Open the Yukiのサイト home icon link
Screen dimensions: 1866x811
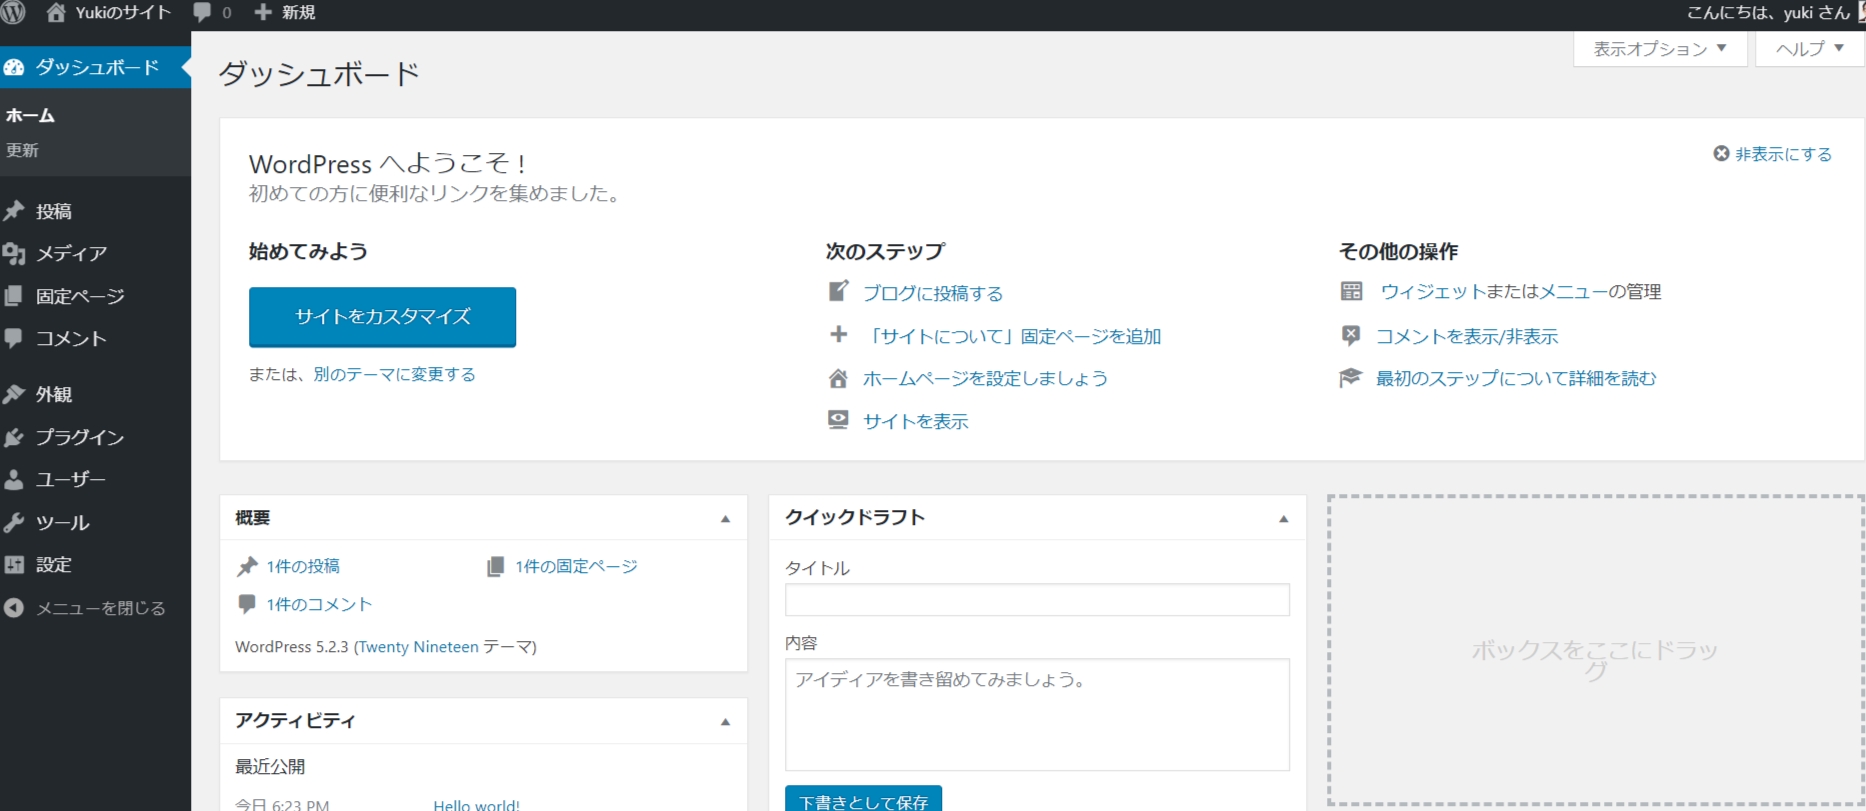56,13
